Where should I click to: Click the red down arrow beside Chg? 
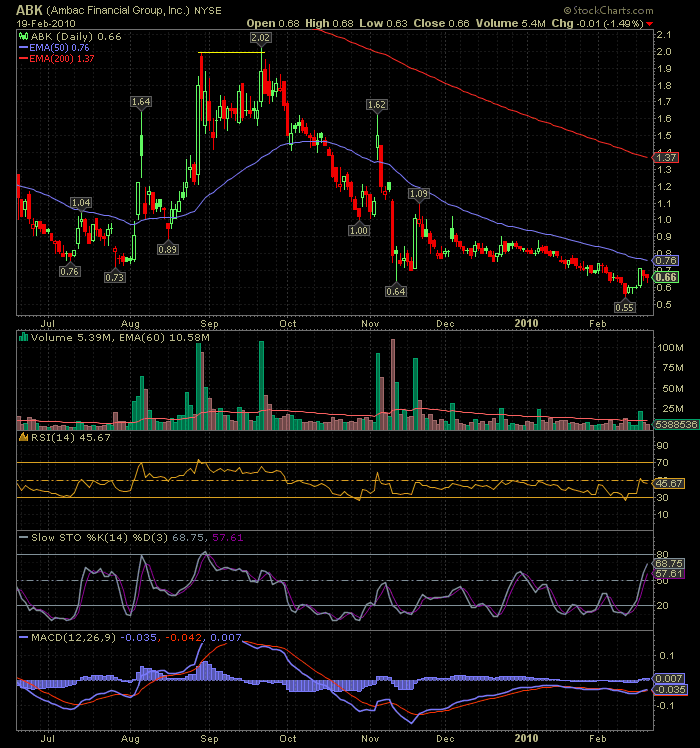650,24
